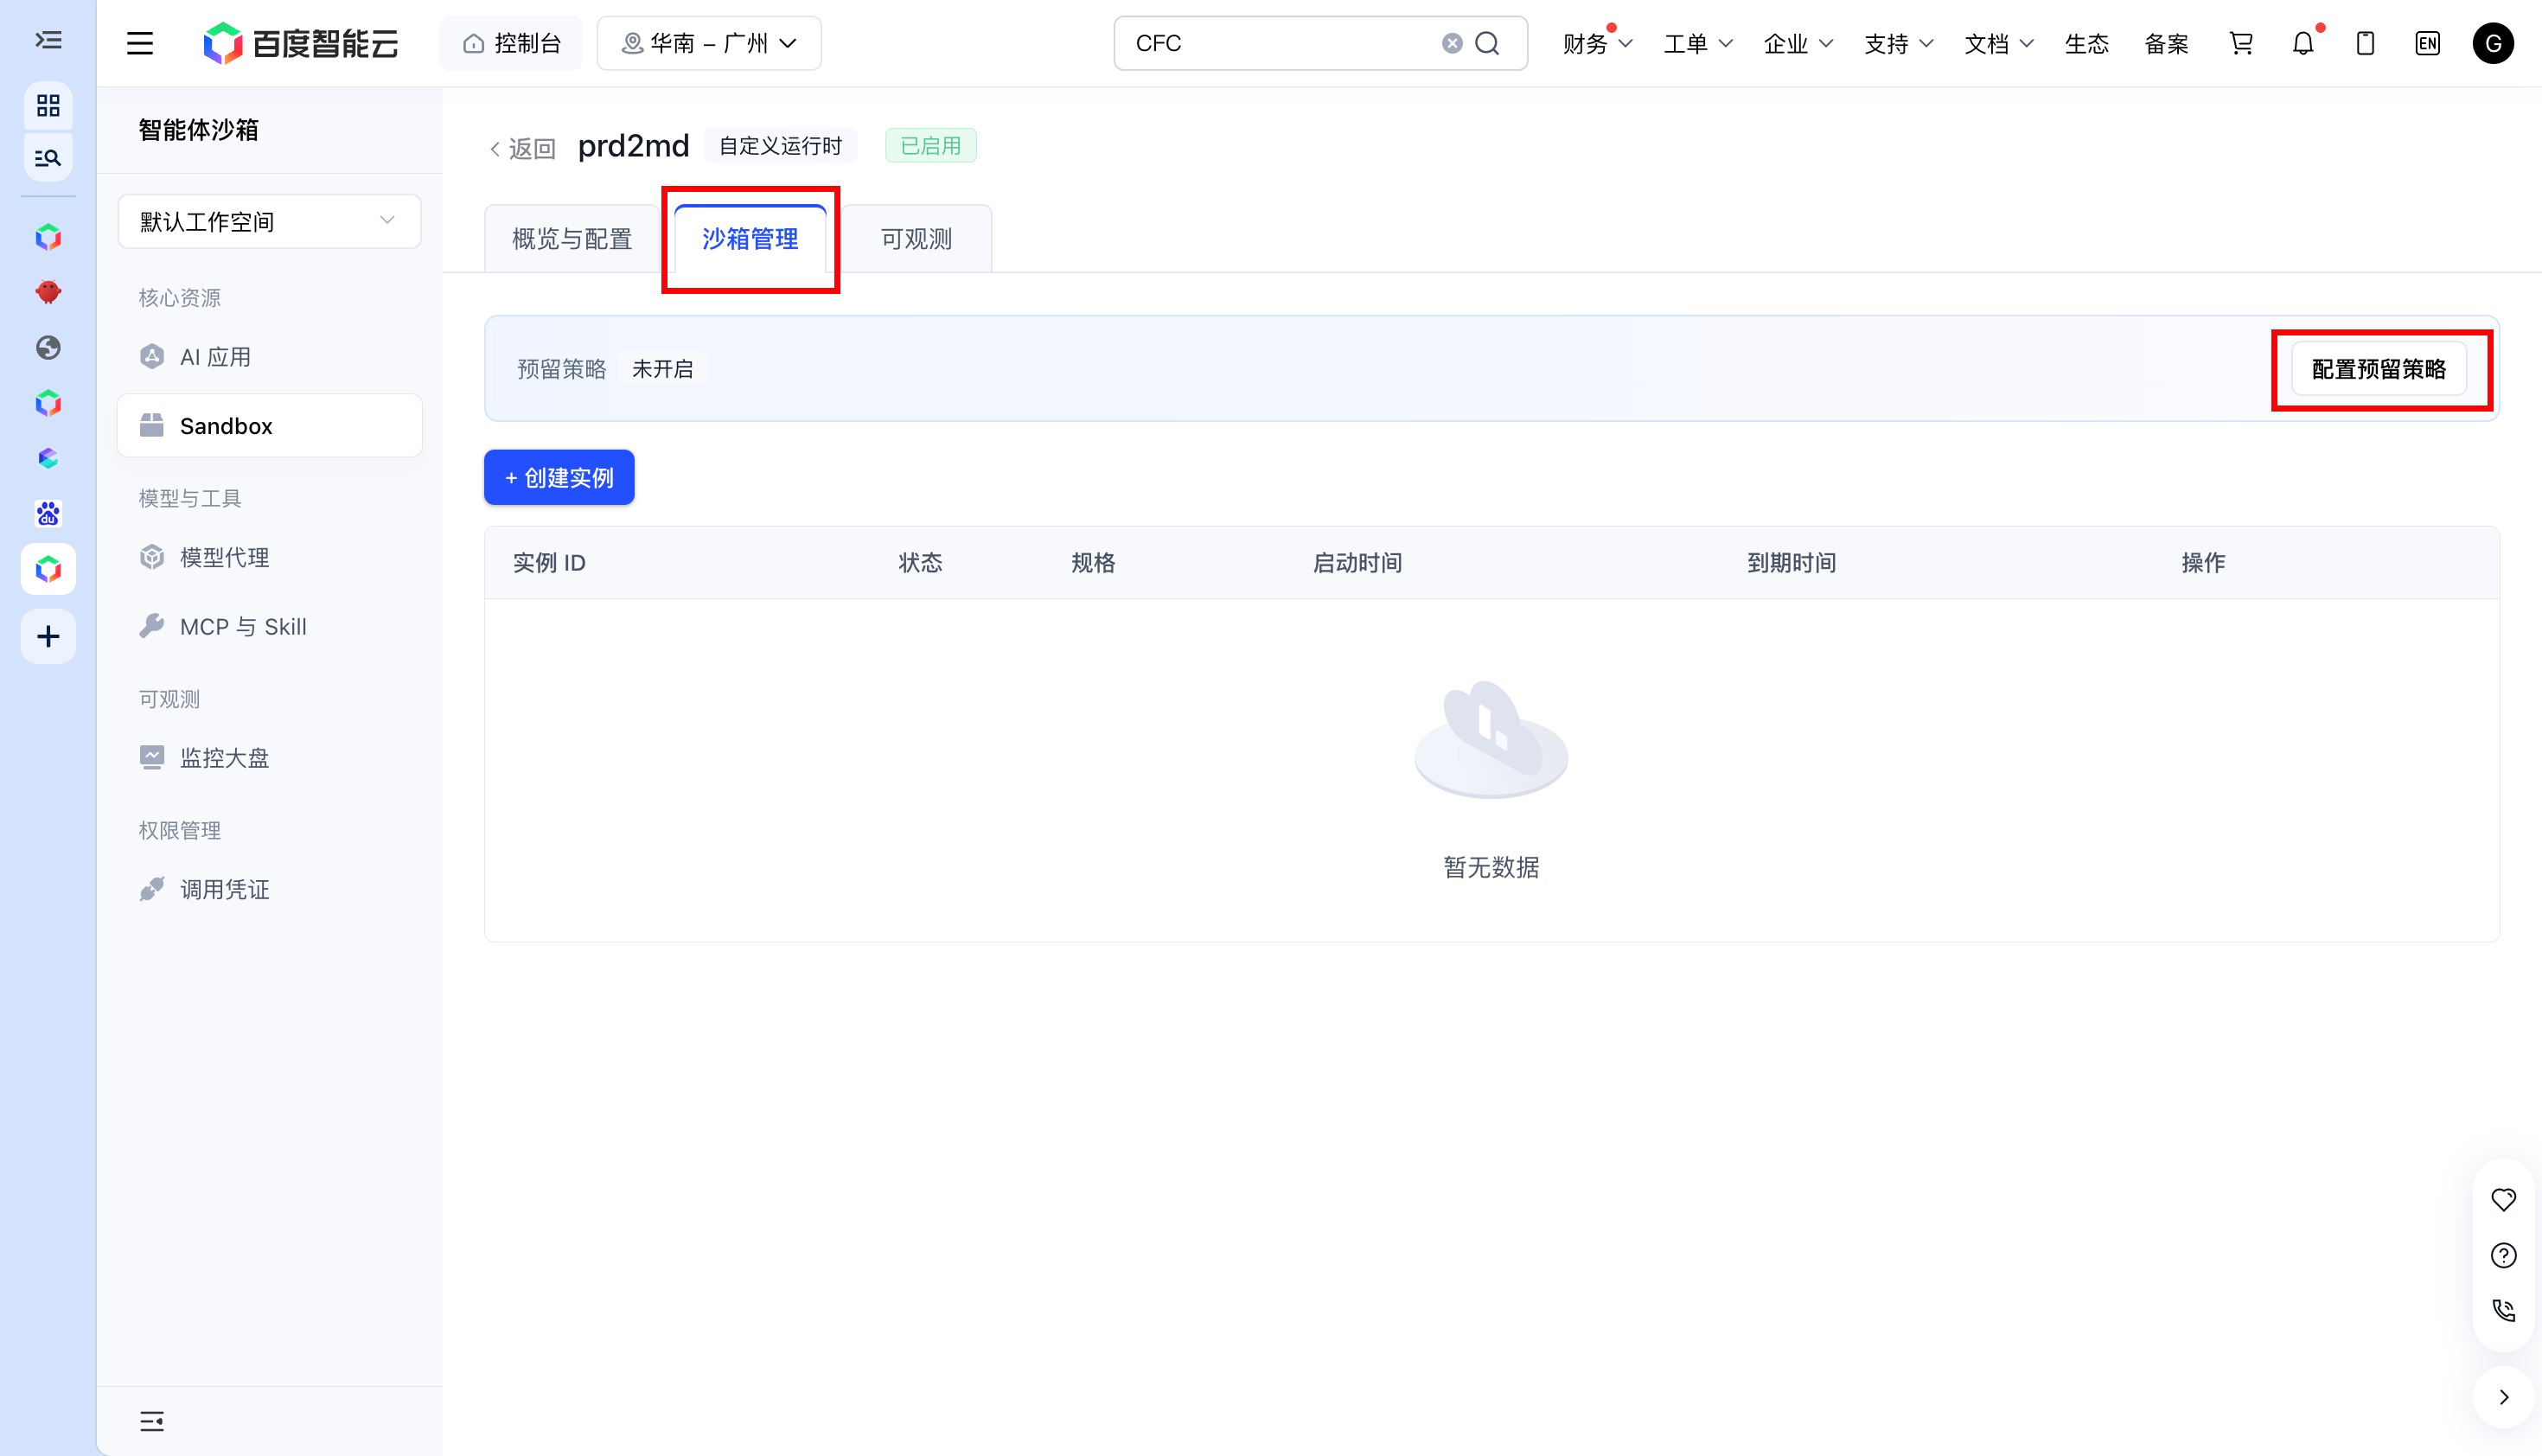This screenshot has width=2542, height=1456.
Task: Collapse the sidebar with bottom toggle icon
Action: pyautogui.click(x=152, y=1421)
